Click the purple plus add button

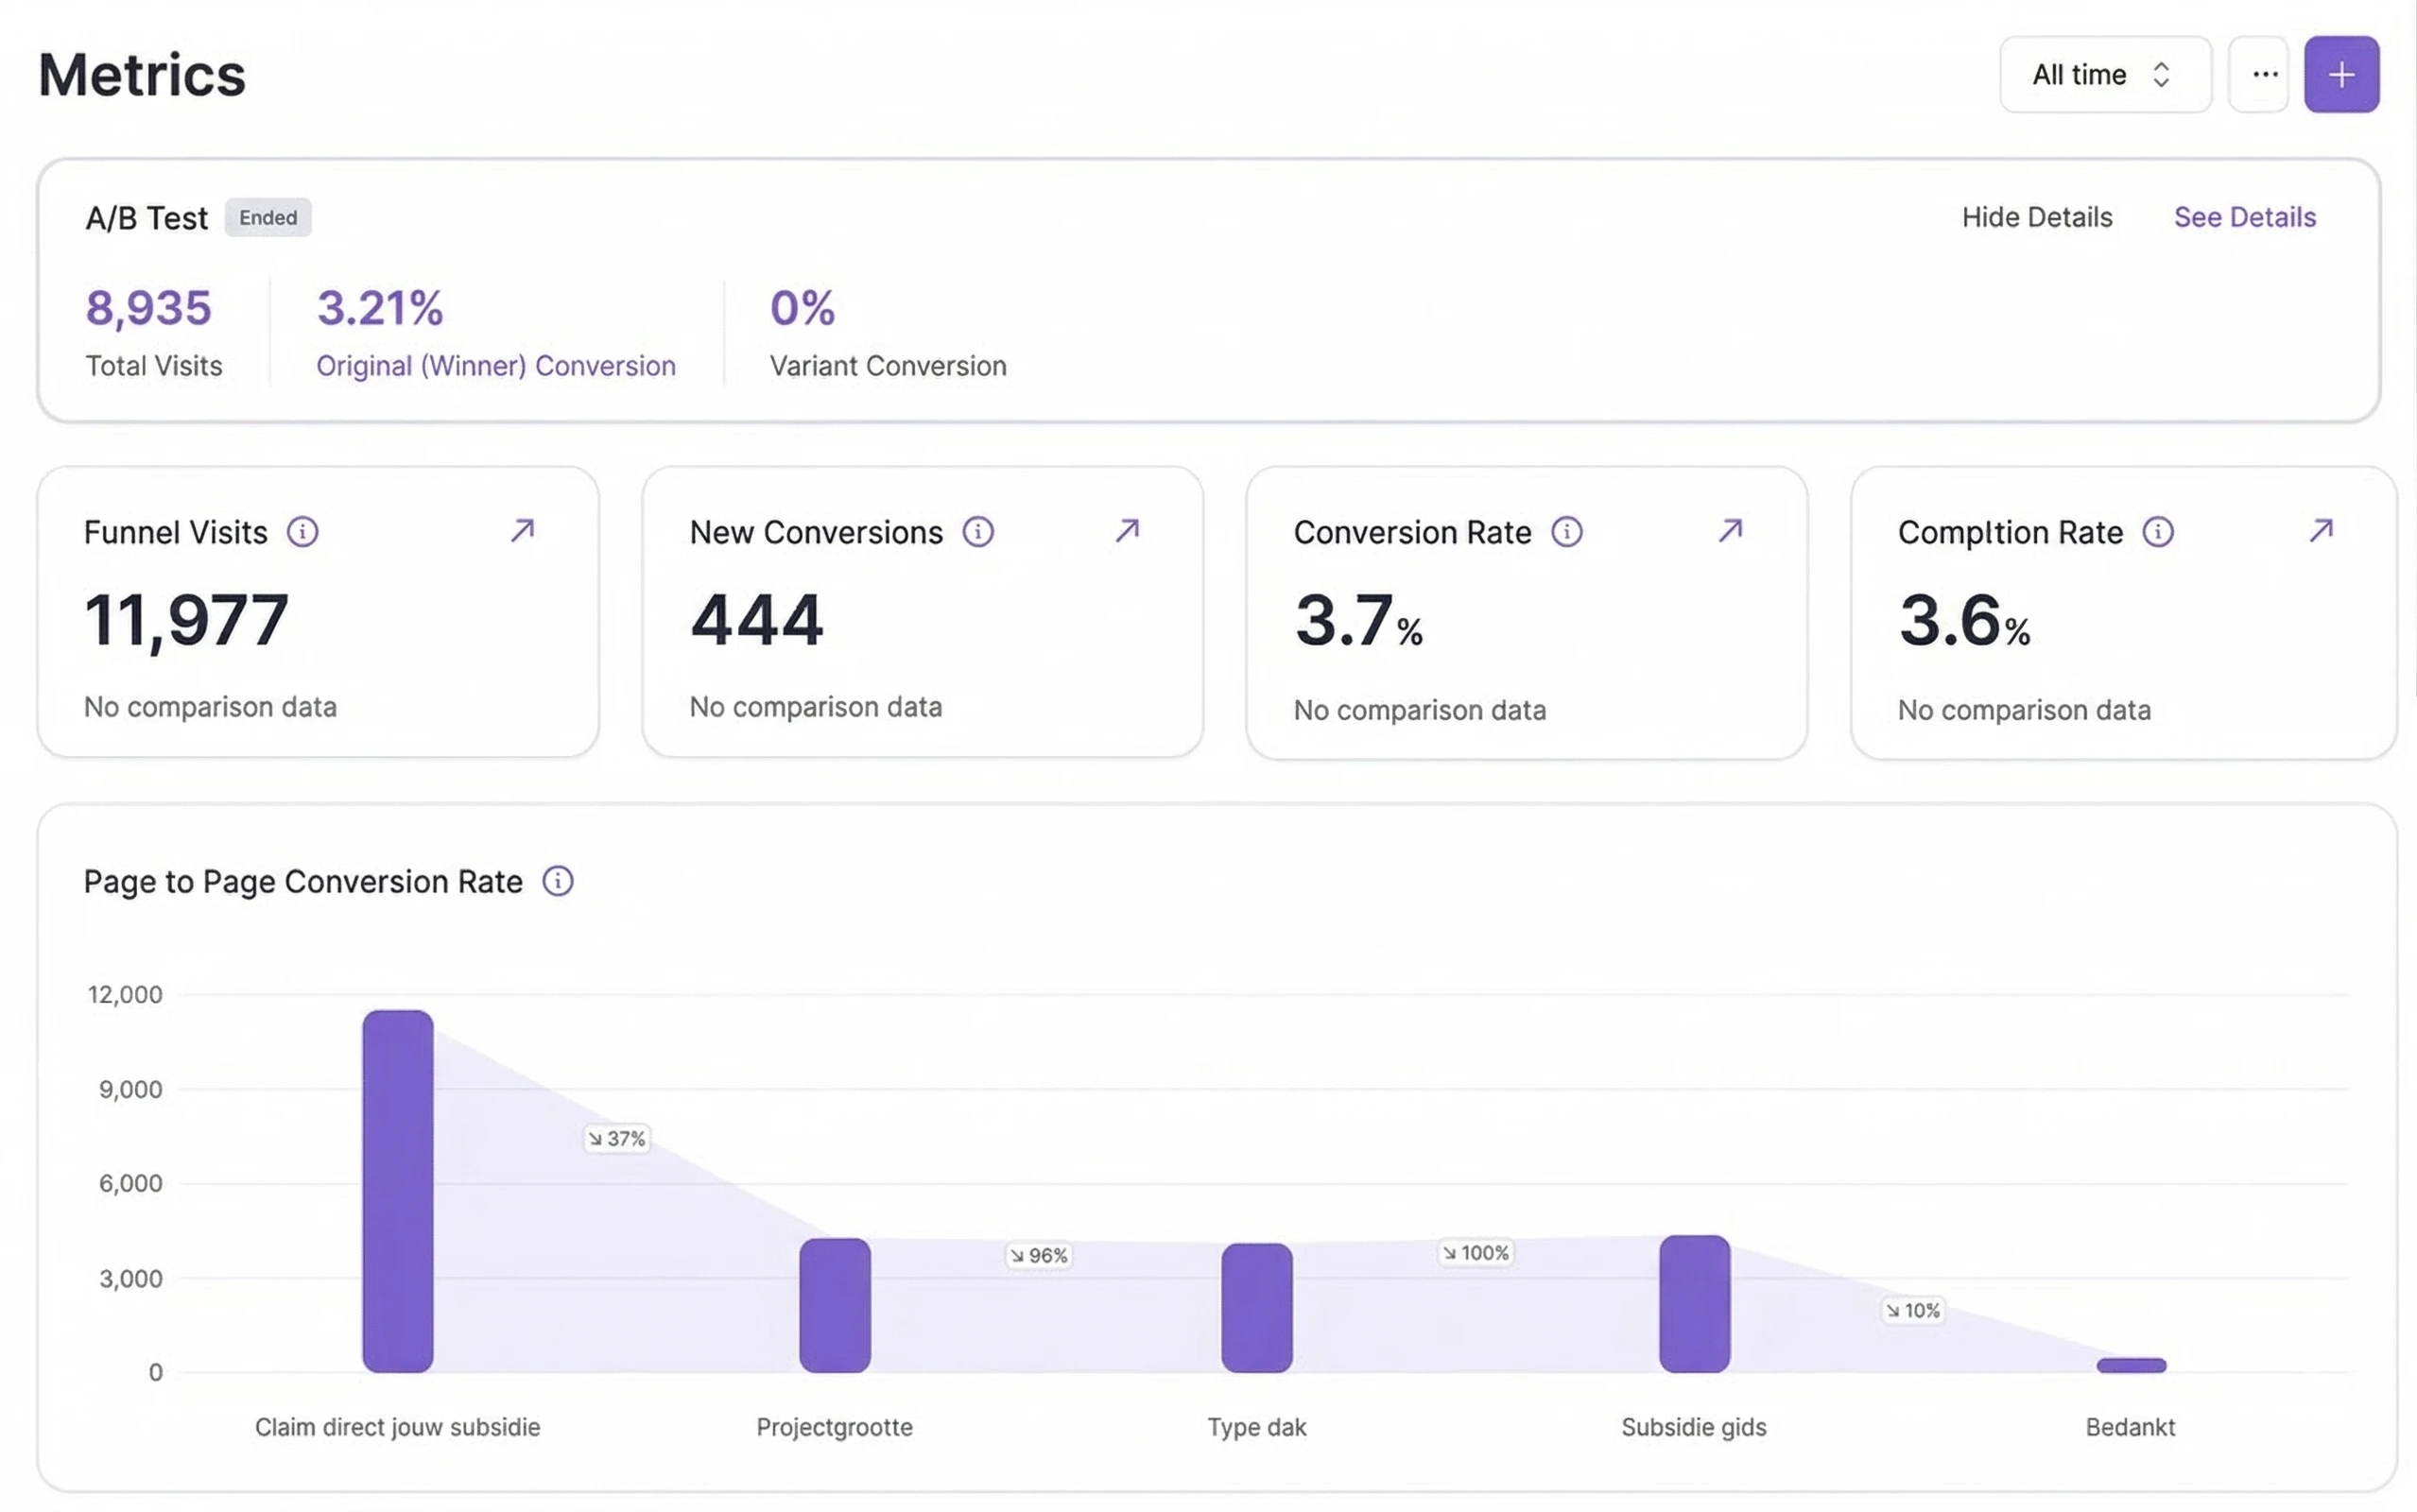click(2340, 75)
